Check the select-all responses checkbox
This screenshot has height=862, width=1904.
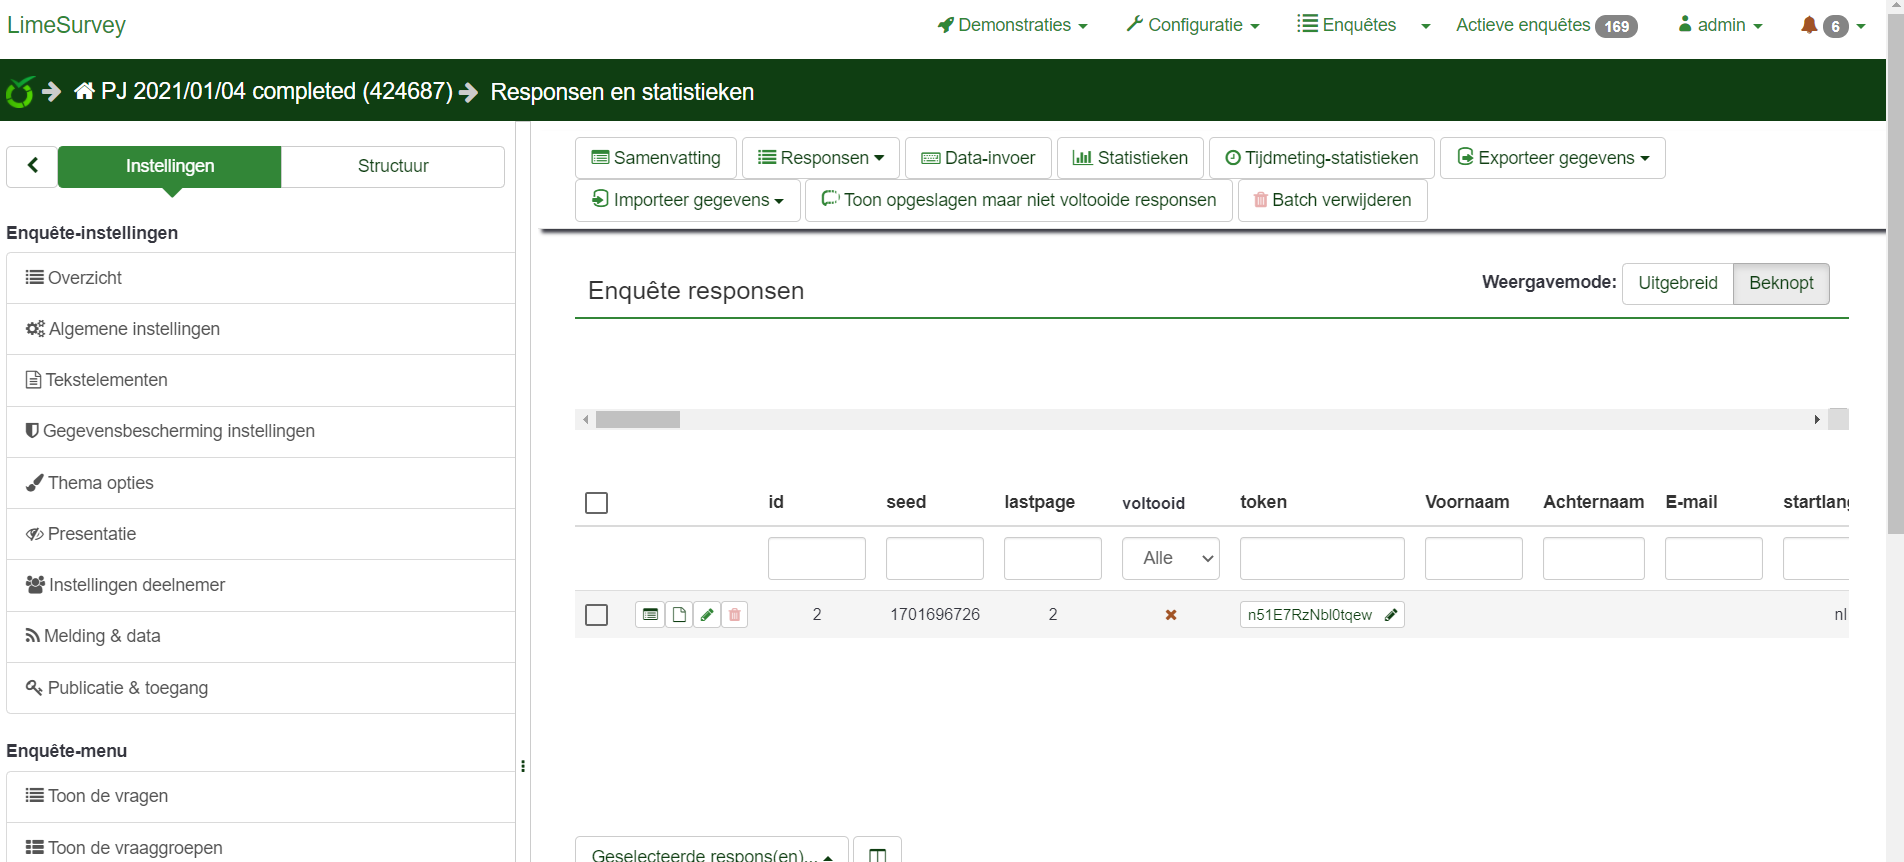click(597, 503)
